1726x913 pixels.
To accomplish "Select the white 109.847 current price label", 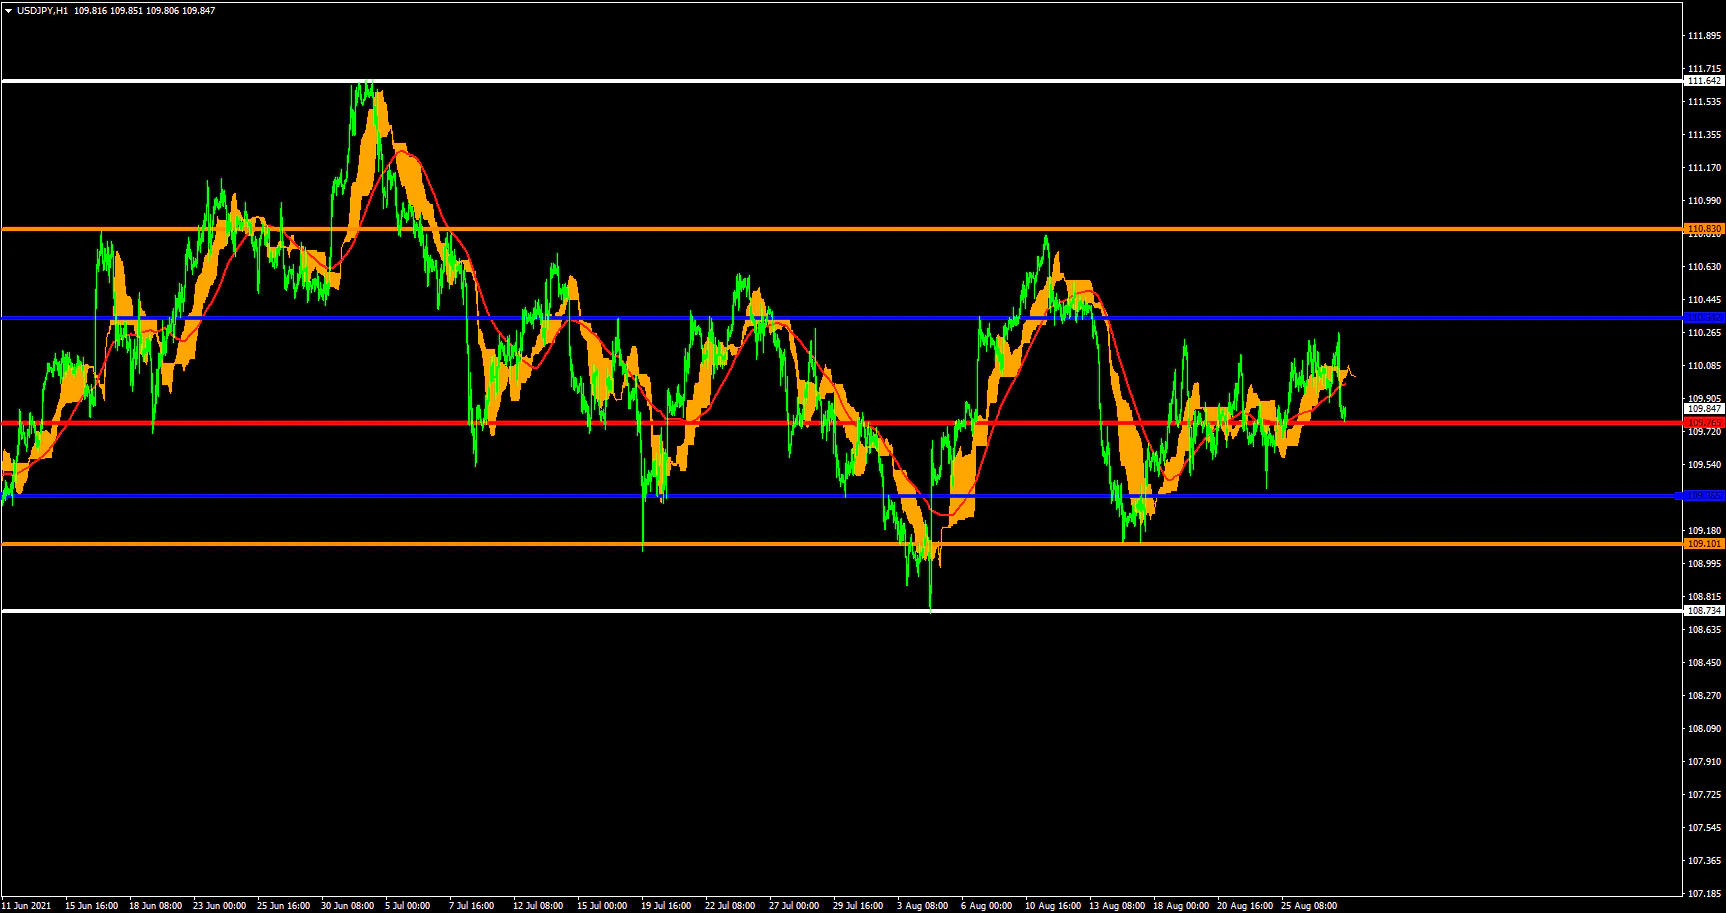I will 1704,409.
